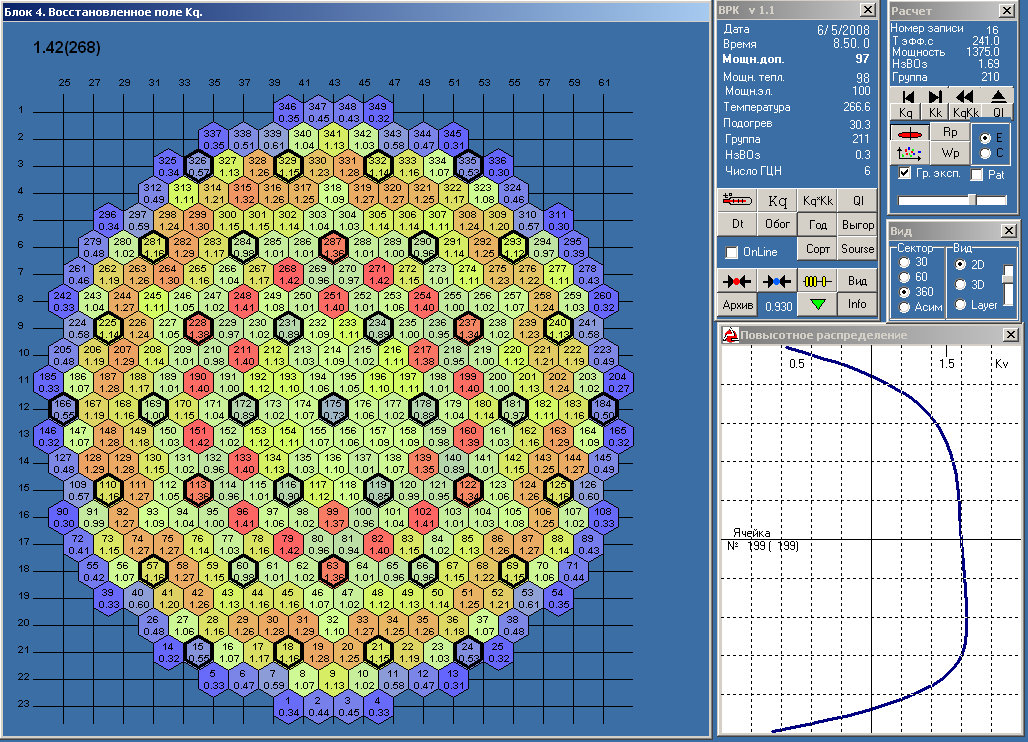The image size is (1028, 742).
Task: Enable the OnLine checkbox
Action: tap(732, 252)
